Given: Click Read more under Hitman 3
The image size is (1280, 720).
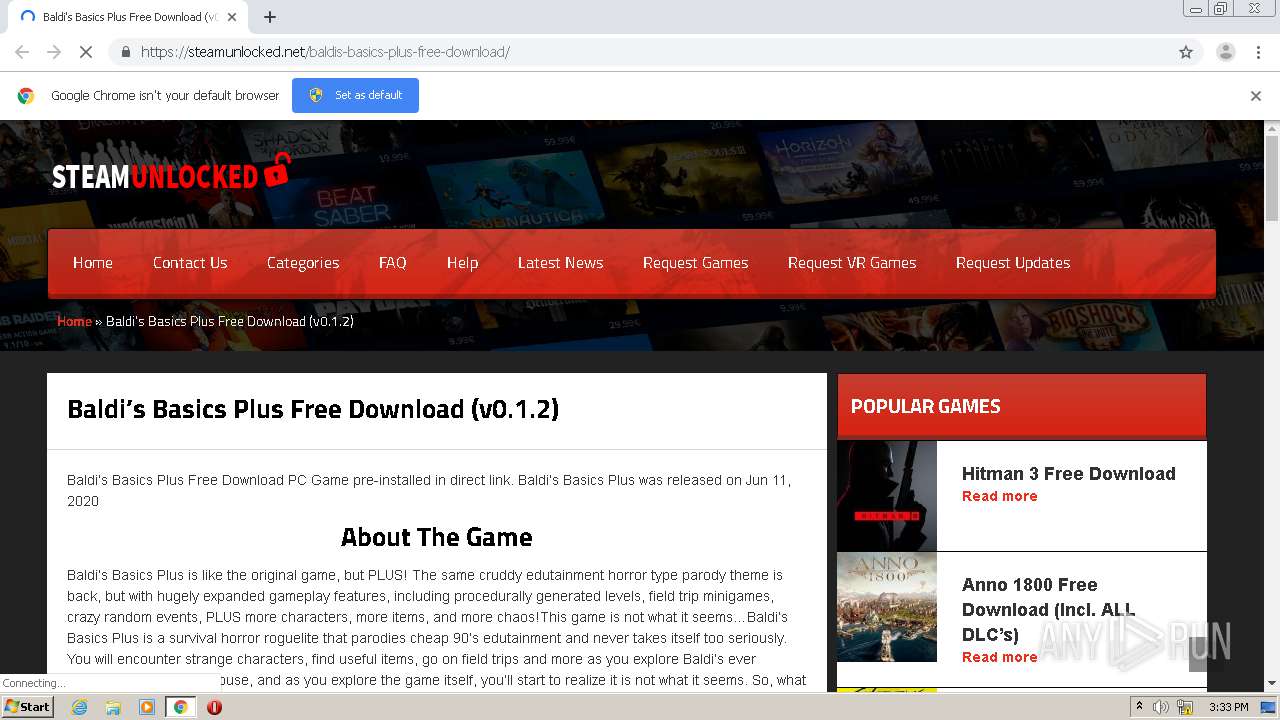Looking at the screenshot, I should (1000, 496).
